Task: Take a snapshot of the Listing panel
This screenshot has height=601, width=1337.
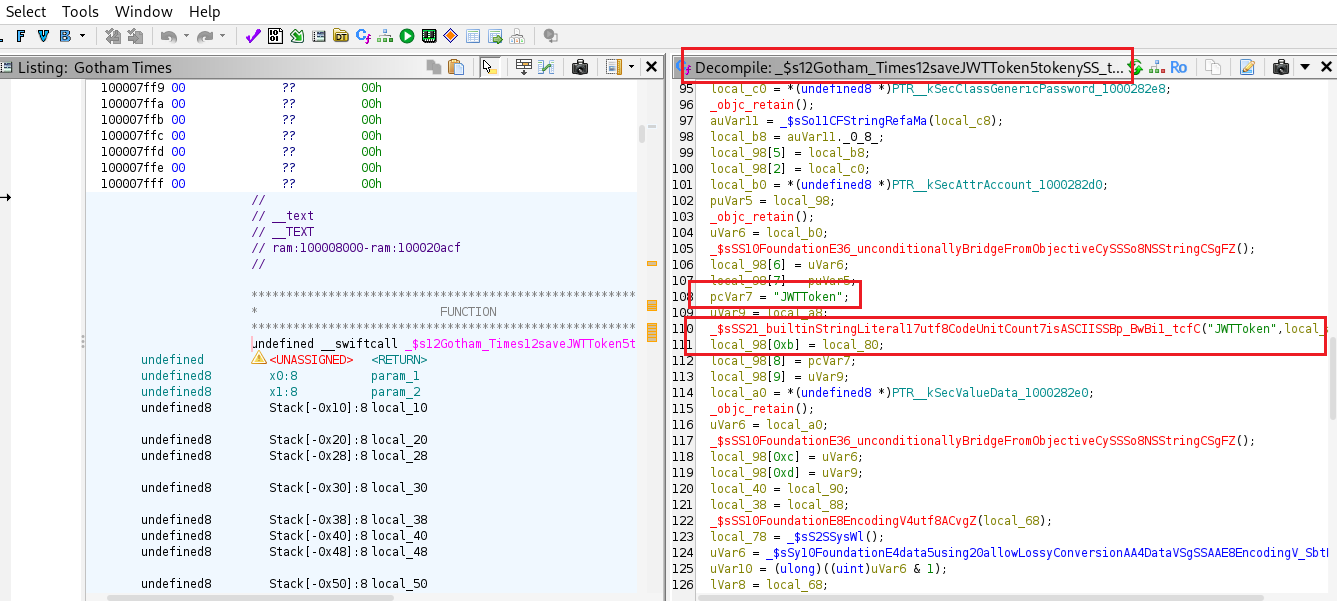Action: pos(579,67)
